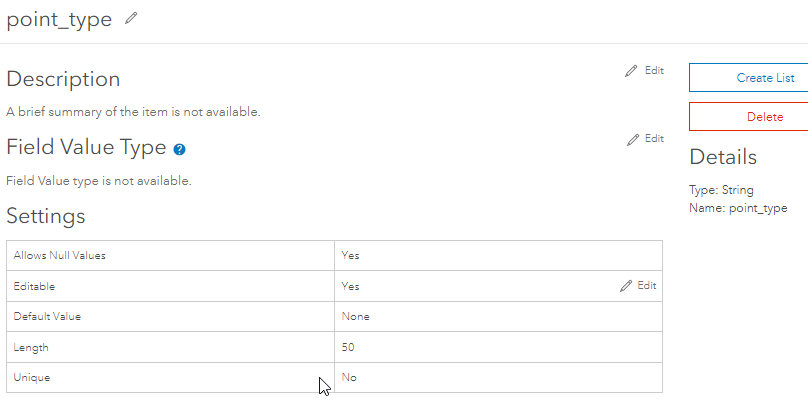Click the Length value 50 cell
The width and height of the screenshot is (808, 409).
[348, 347]
